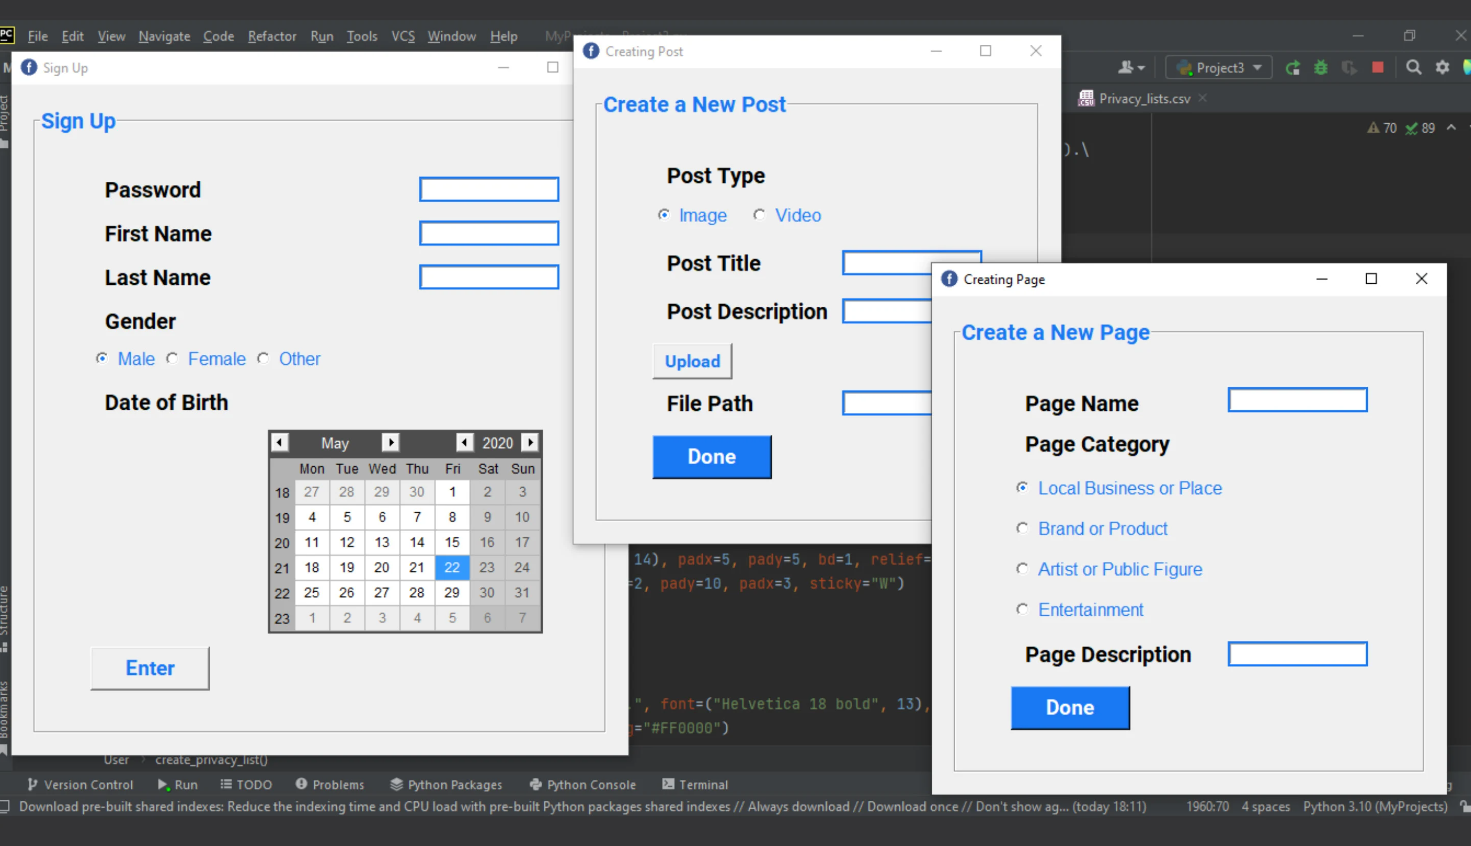Viewport: 1471px width, 846px height.
Task: Click the 4 spaces indent setting
Action: tap(1265, 806)
